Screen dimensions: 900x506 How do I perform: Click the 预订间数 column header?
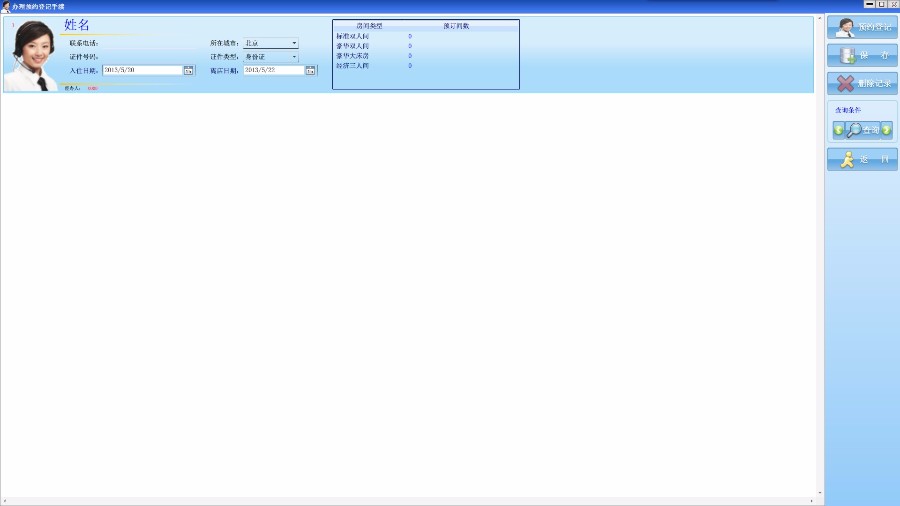pos(456,26)
